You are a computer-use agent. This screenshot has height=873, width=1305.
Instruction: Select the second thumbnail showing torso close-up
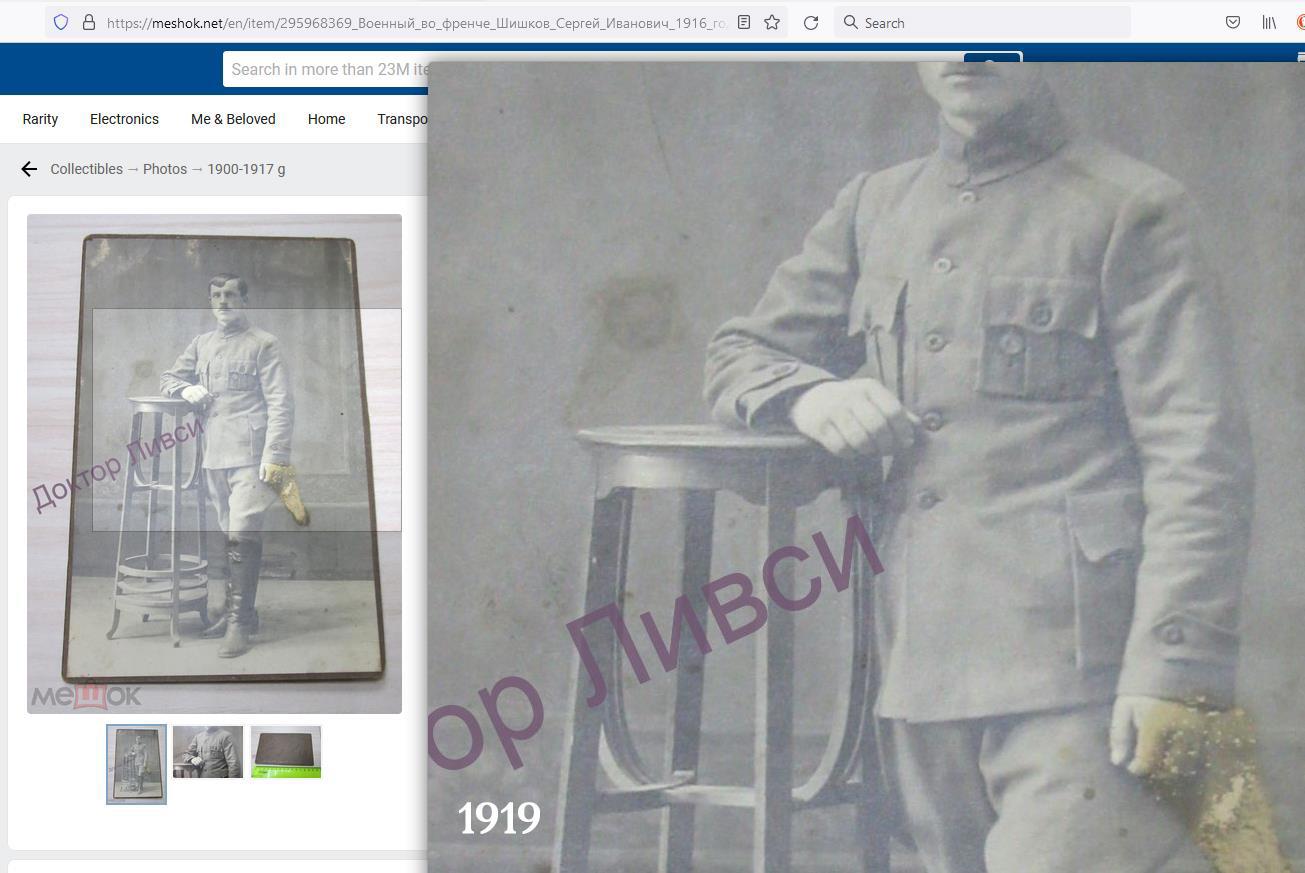[208, 752]
